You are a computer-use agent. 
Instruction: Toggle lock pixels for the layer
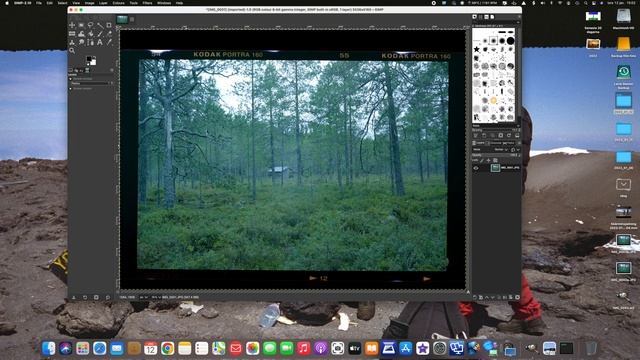[482, 160]
